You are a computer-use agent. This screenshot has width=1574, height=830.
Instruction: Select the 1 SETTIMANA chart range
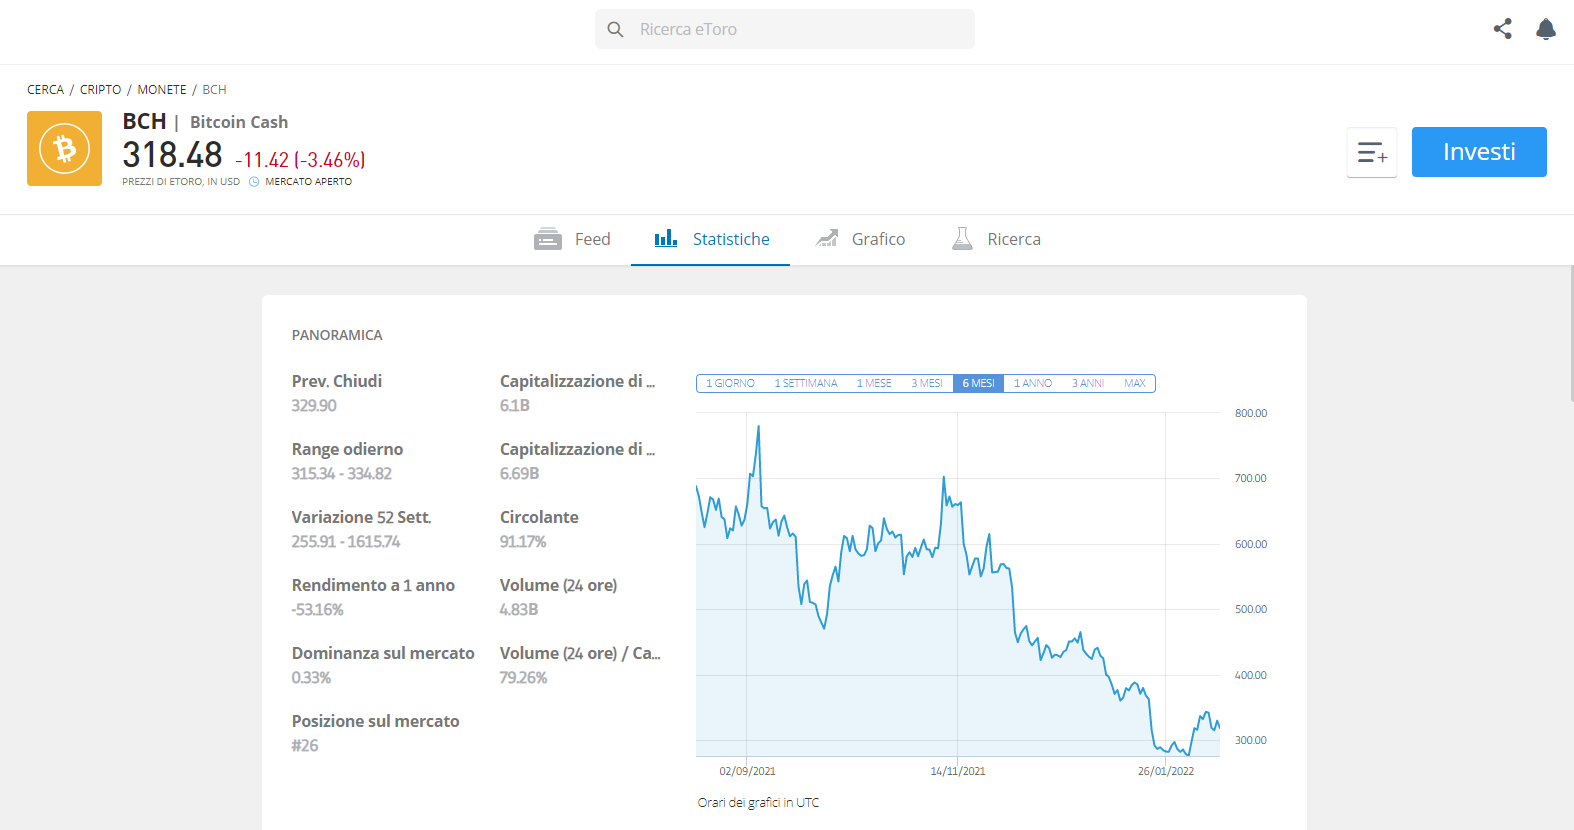[806, 383]
